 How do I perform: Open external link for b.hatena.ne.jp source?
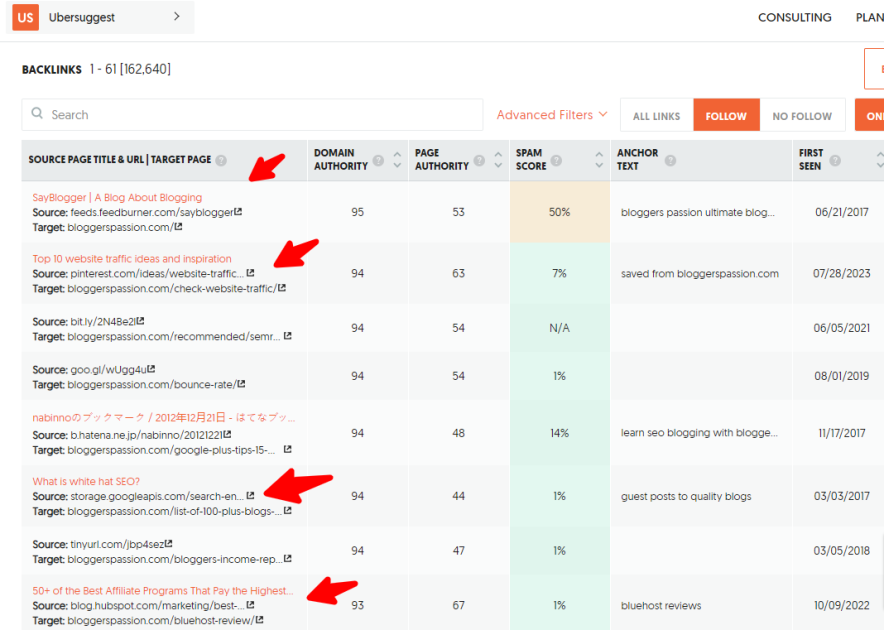tap(227, 434)
